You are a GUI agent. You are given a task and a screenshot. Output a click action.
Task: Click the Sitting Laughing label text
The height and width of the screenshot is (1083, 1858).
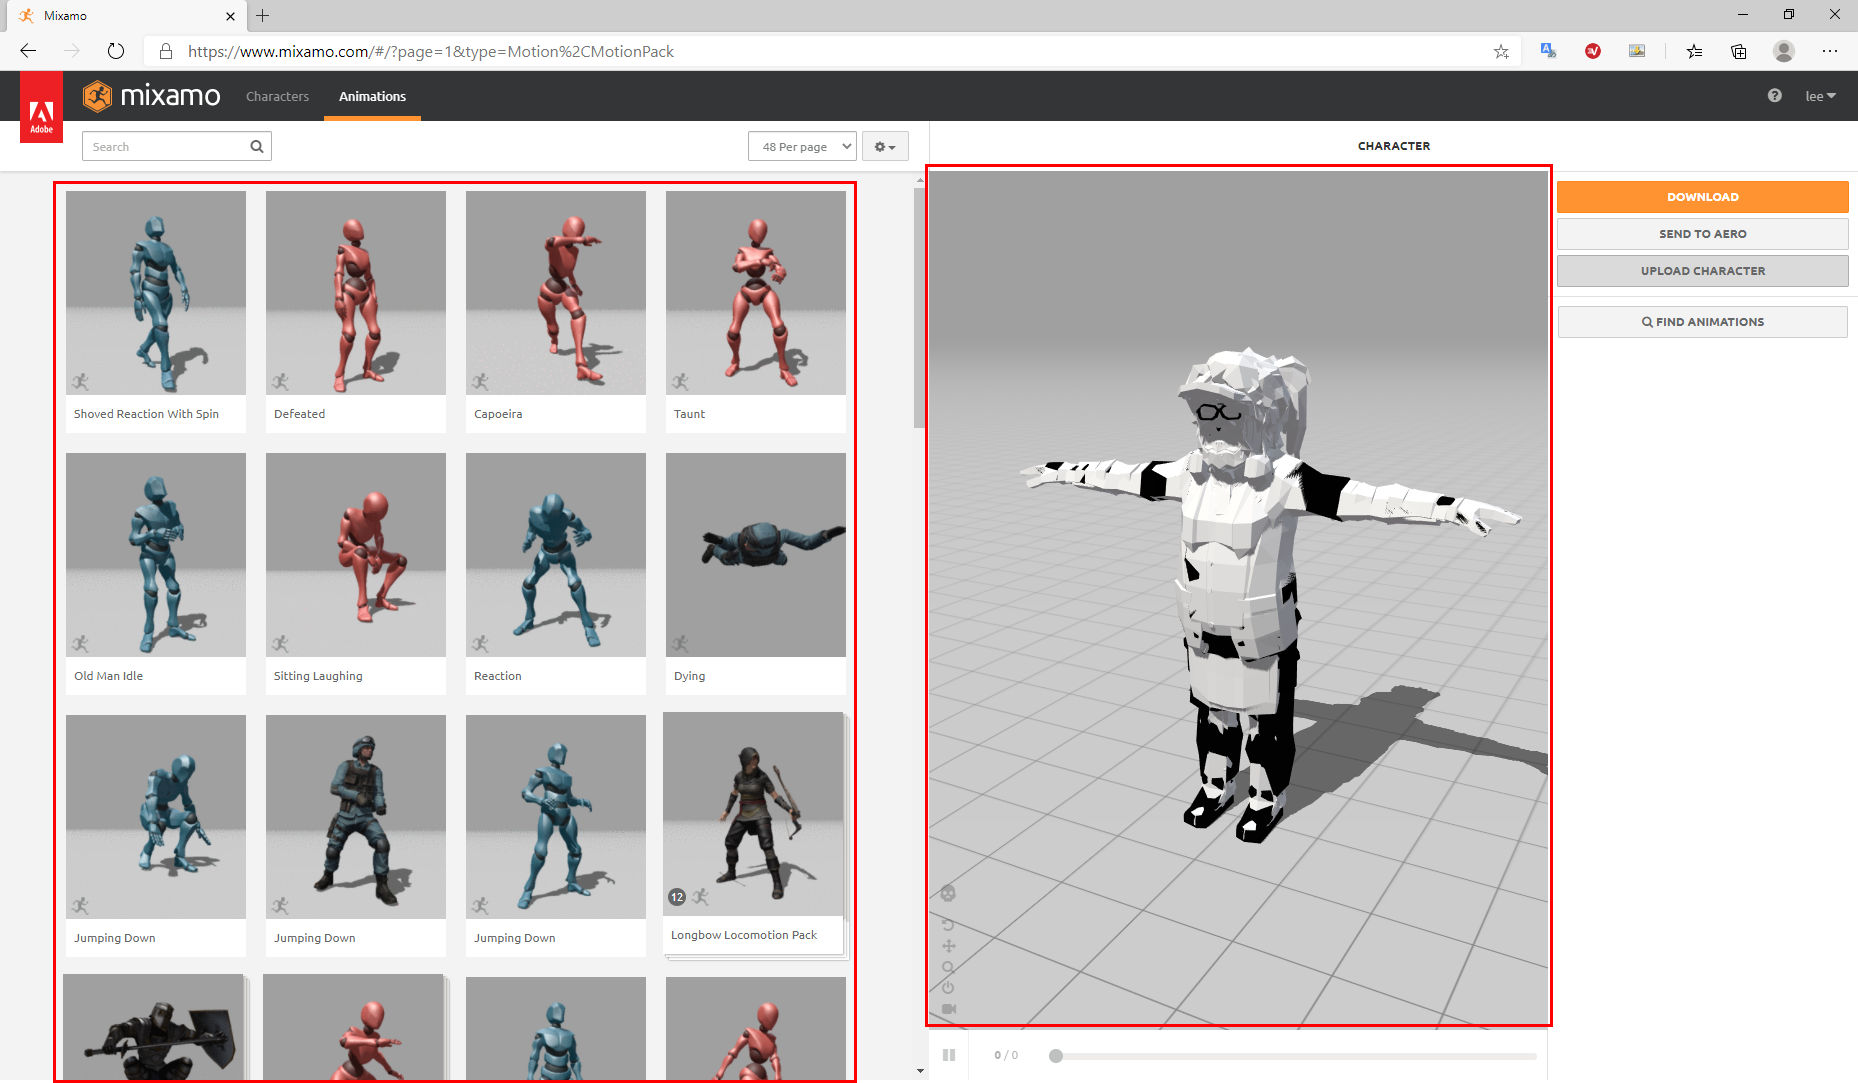pyautogui.click(x=318, y=676)
